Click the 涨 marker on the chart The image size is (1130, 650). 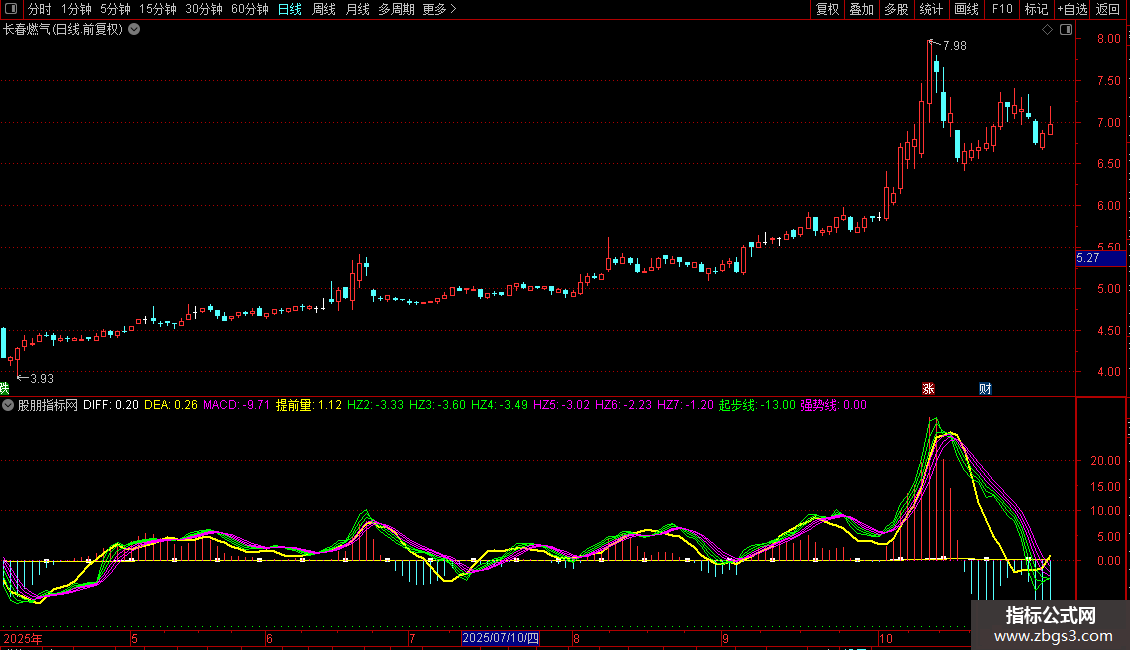click(928, 389)
